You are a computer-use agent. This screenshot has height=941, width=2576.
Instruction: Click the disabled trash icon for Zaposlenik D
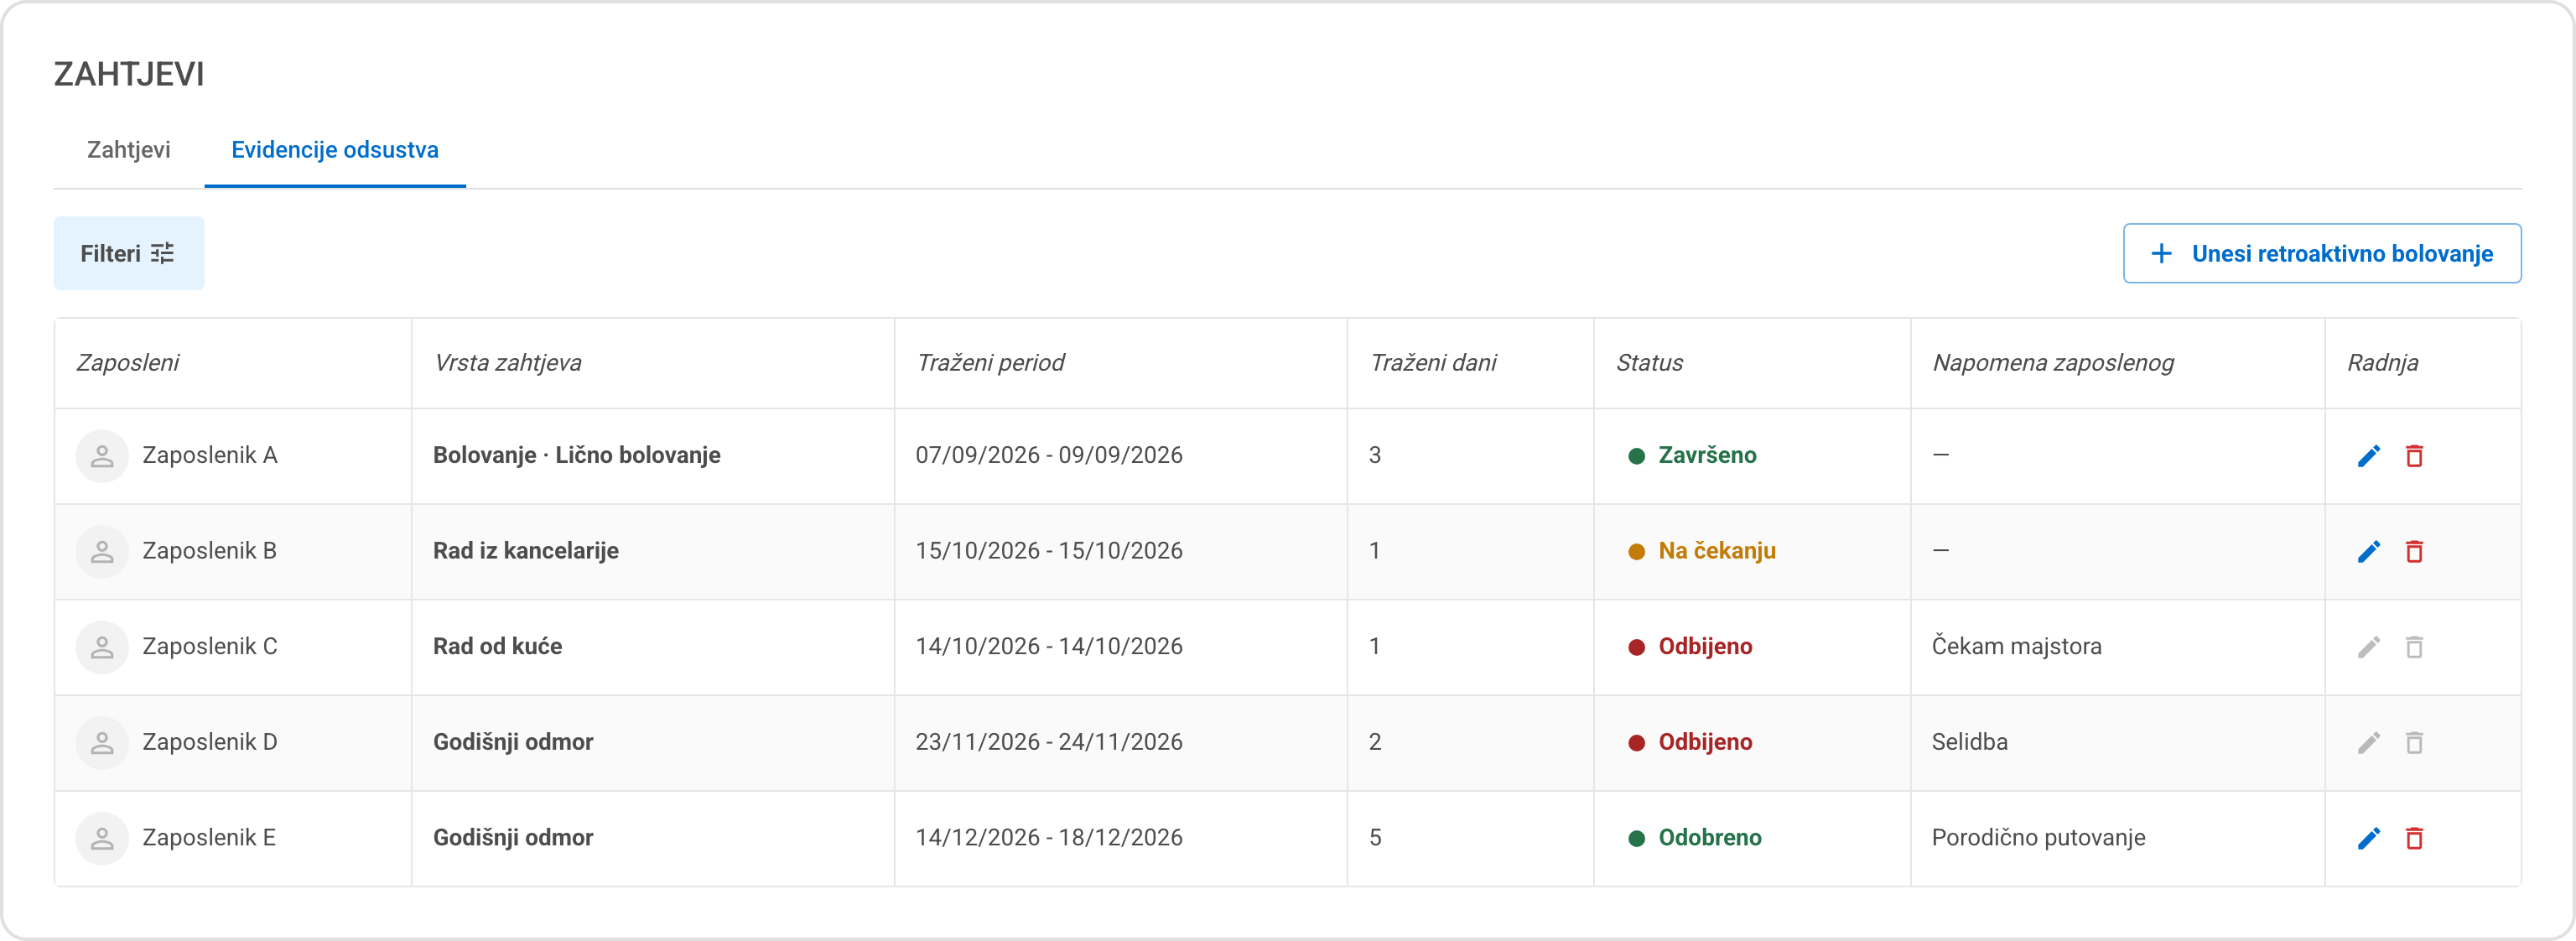pyautogui.click(x=2414, y=743)
